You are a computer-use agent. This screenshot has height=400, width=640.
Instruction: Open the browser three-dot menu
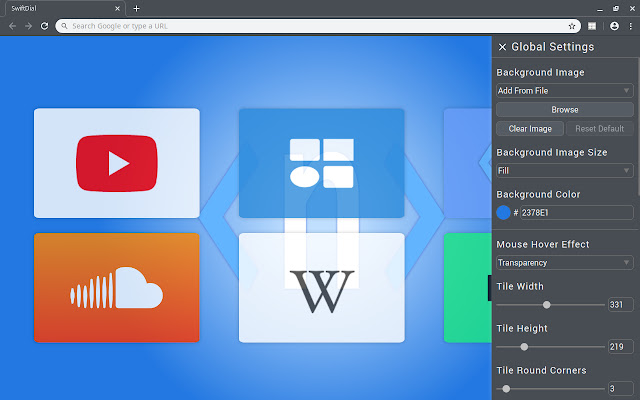click(x=631, y=26)
